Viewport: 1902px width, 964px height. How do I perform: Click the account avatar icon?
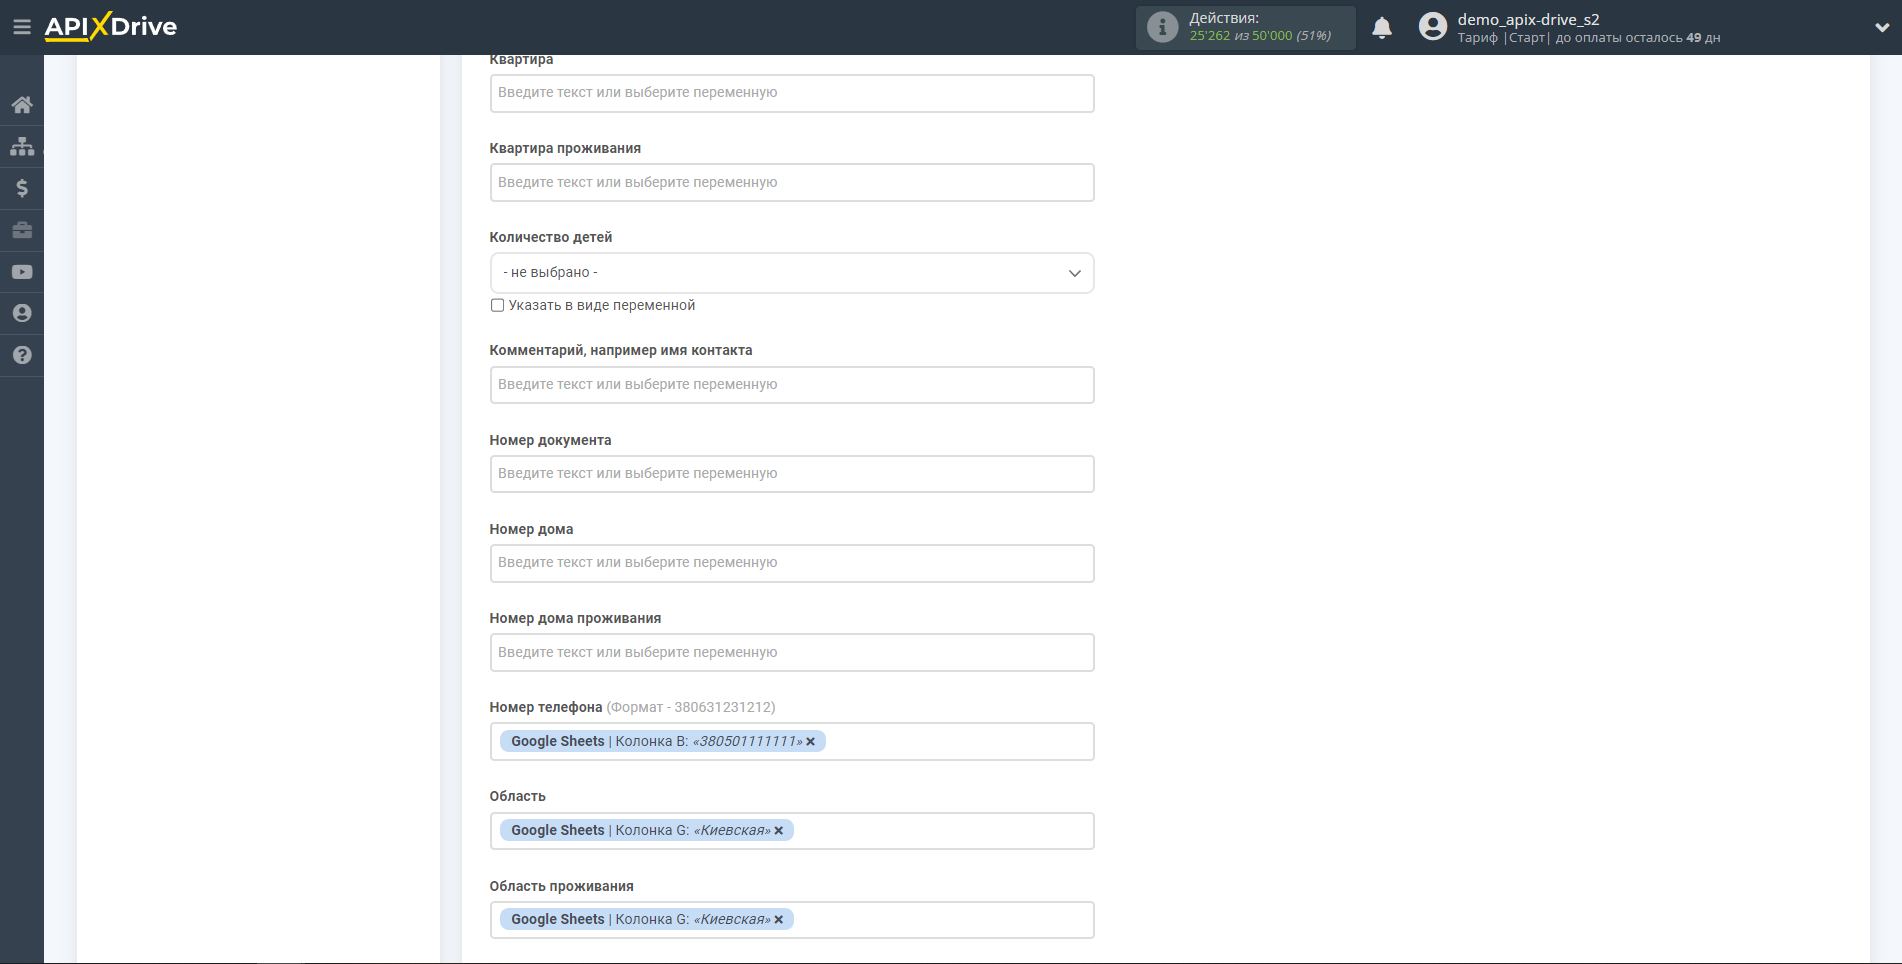point(1433,27)
